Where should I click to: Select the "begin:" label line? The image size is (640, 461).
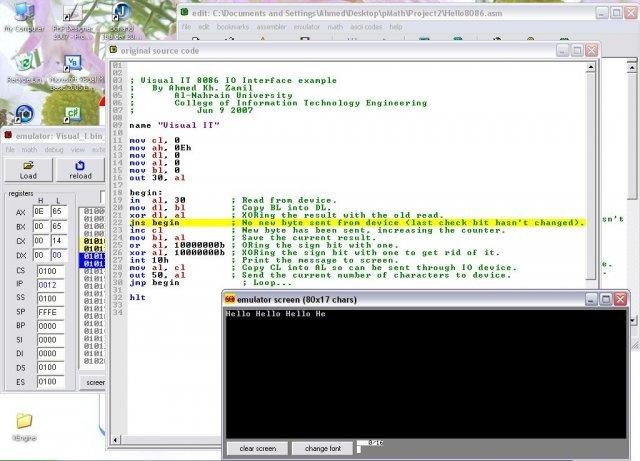point(146,192)
